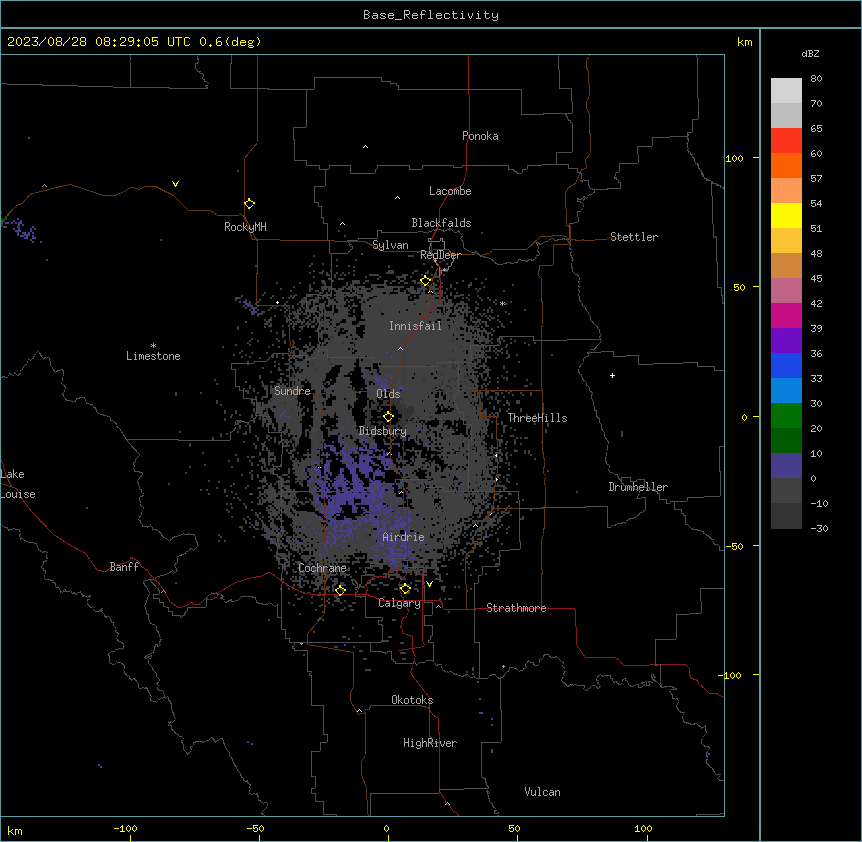This screenshot has width=862, height=842.
Task: Select the purple 39-36 dBZ legend swatch
Action: pos(786,341)
